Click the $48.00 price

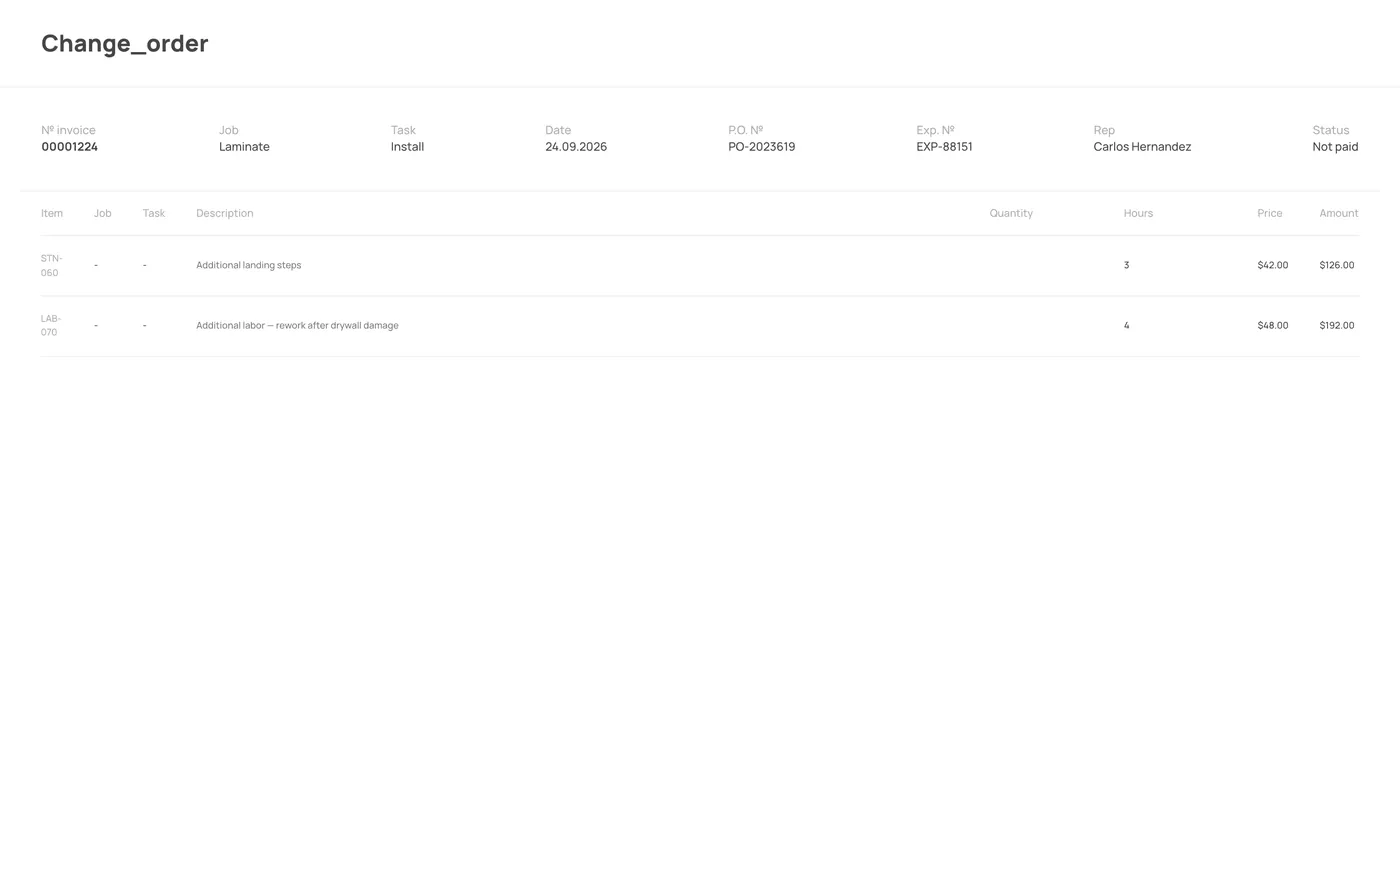click(x=1273, y=325)
